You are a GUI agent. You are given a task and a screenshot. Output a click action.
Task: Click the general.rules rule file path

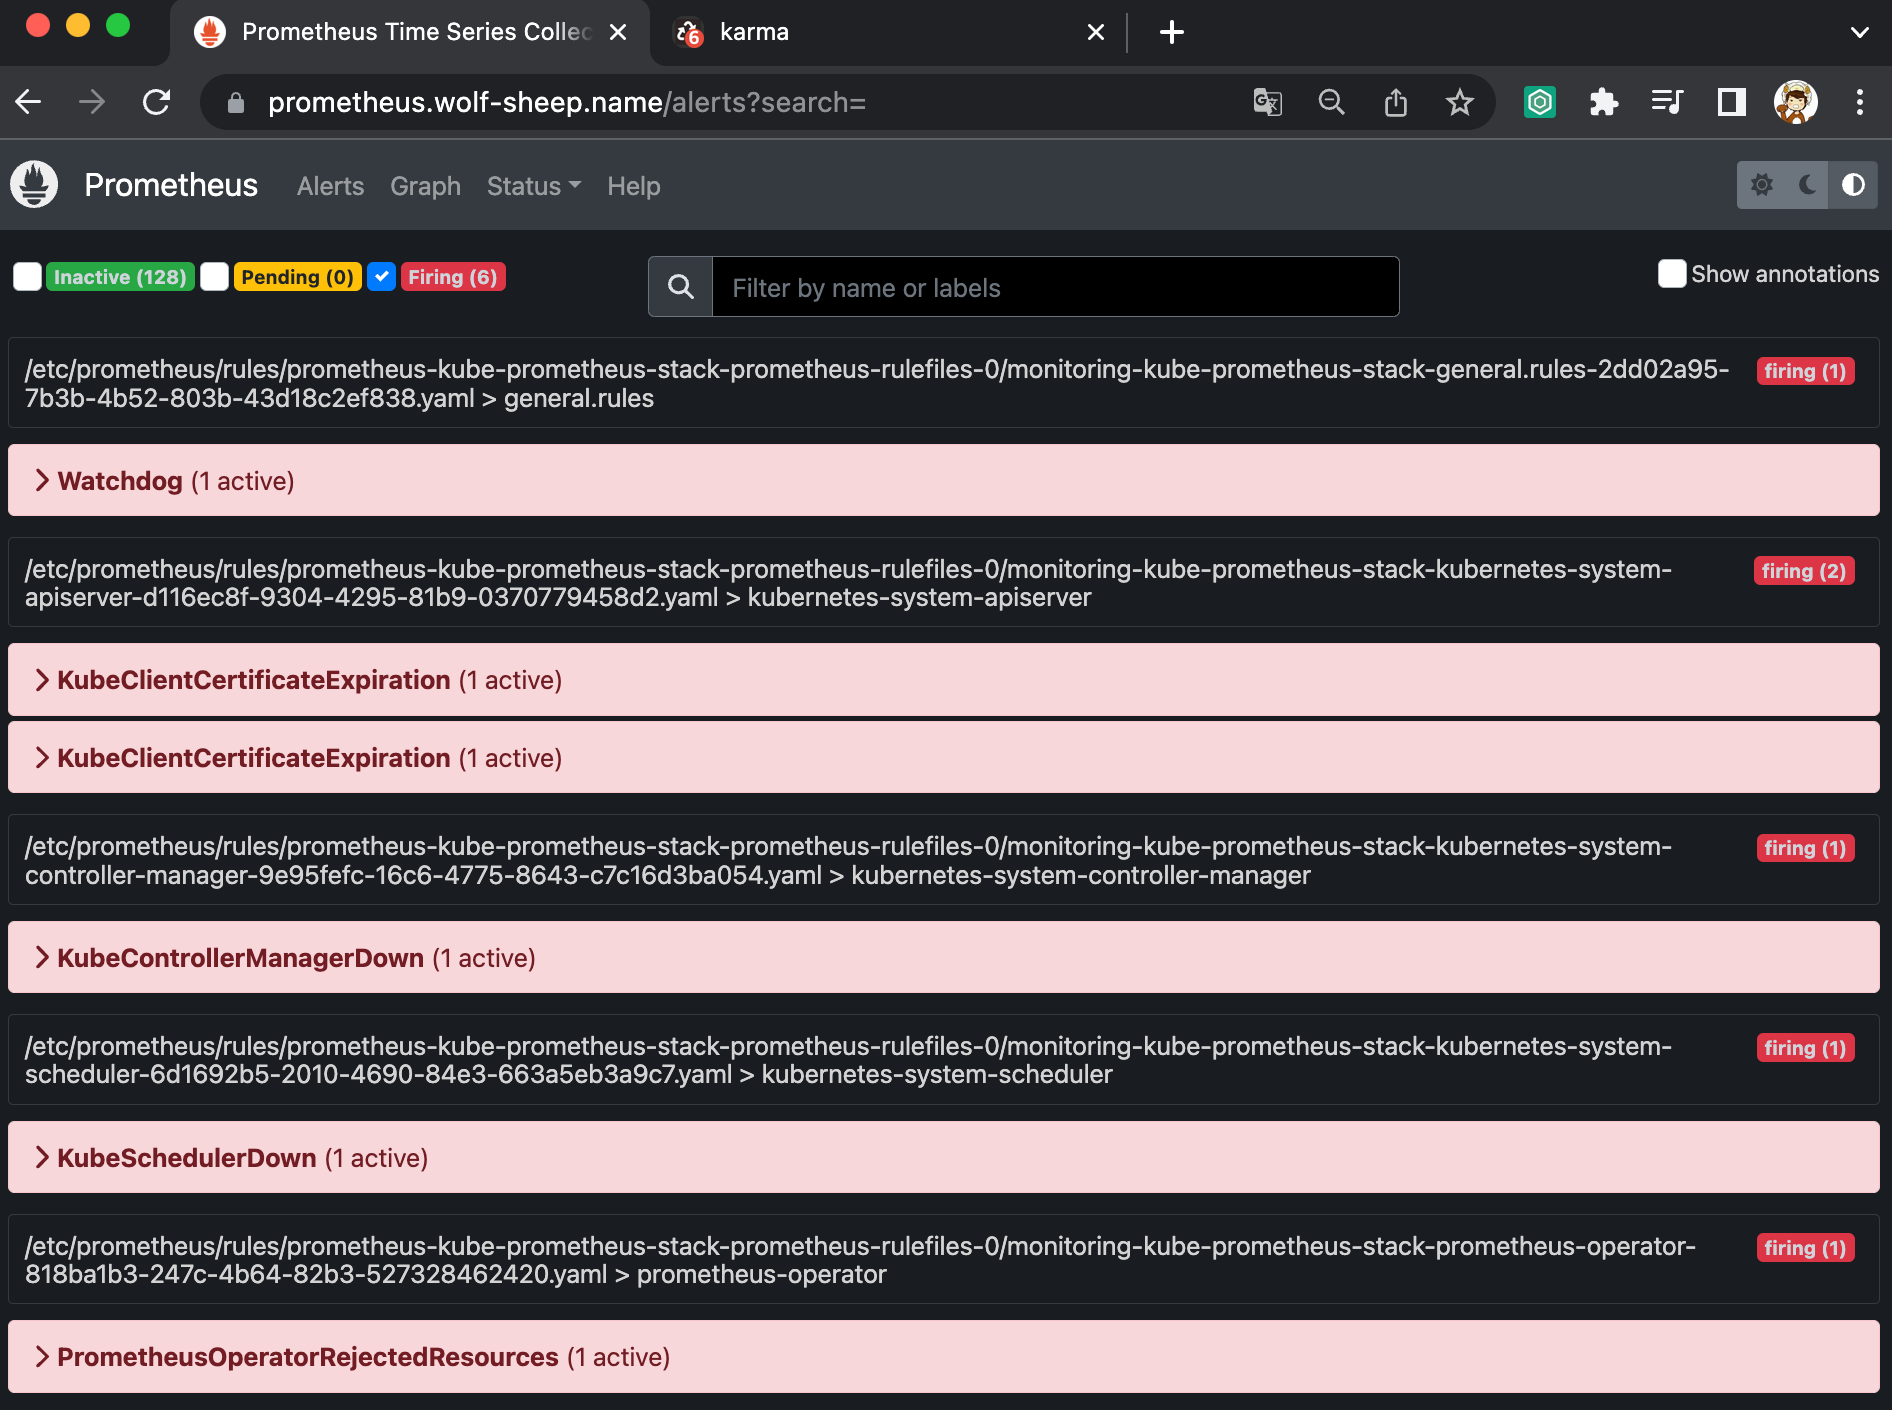point(877,383)
